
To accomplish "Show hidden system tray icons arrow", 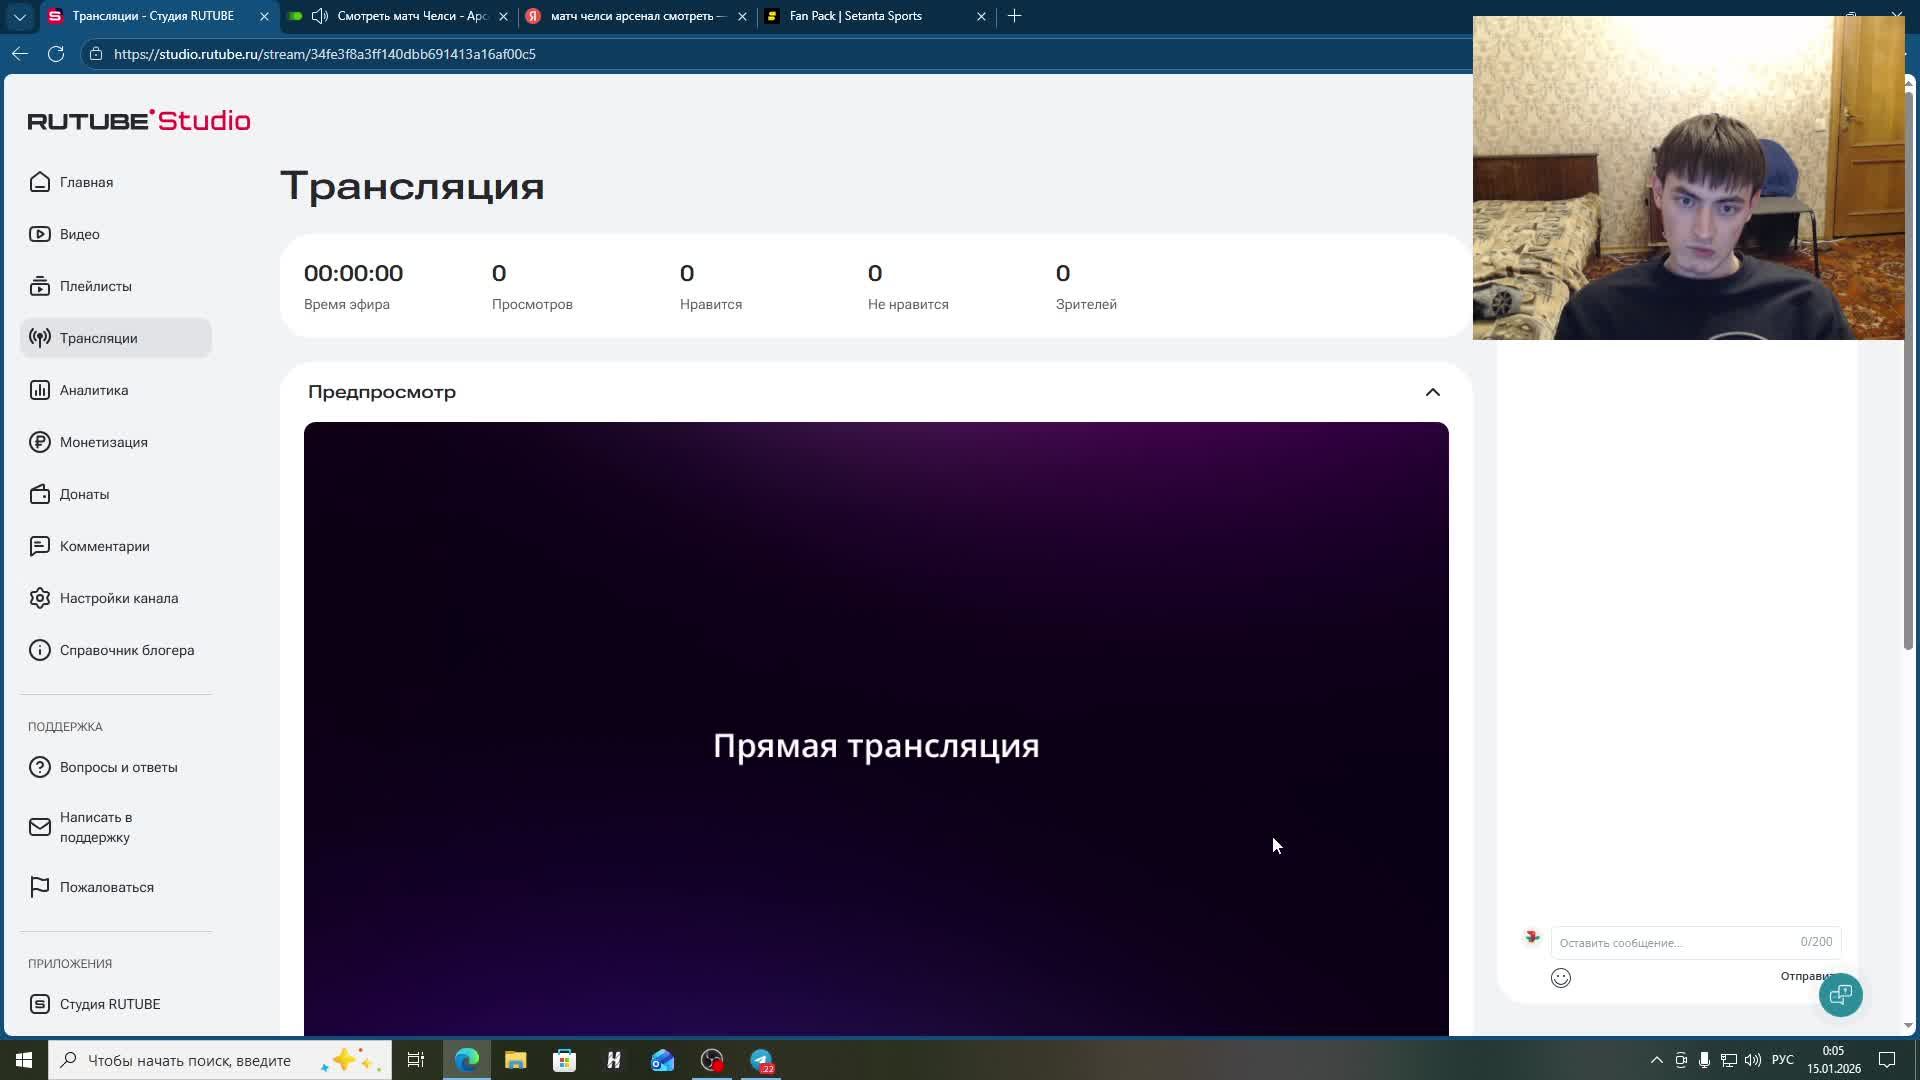I will pyautogui.click(x=1656, y=1060).
